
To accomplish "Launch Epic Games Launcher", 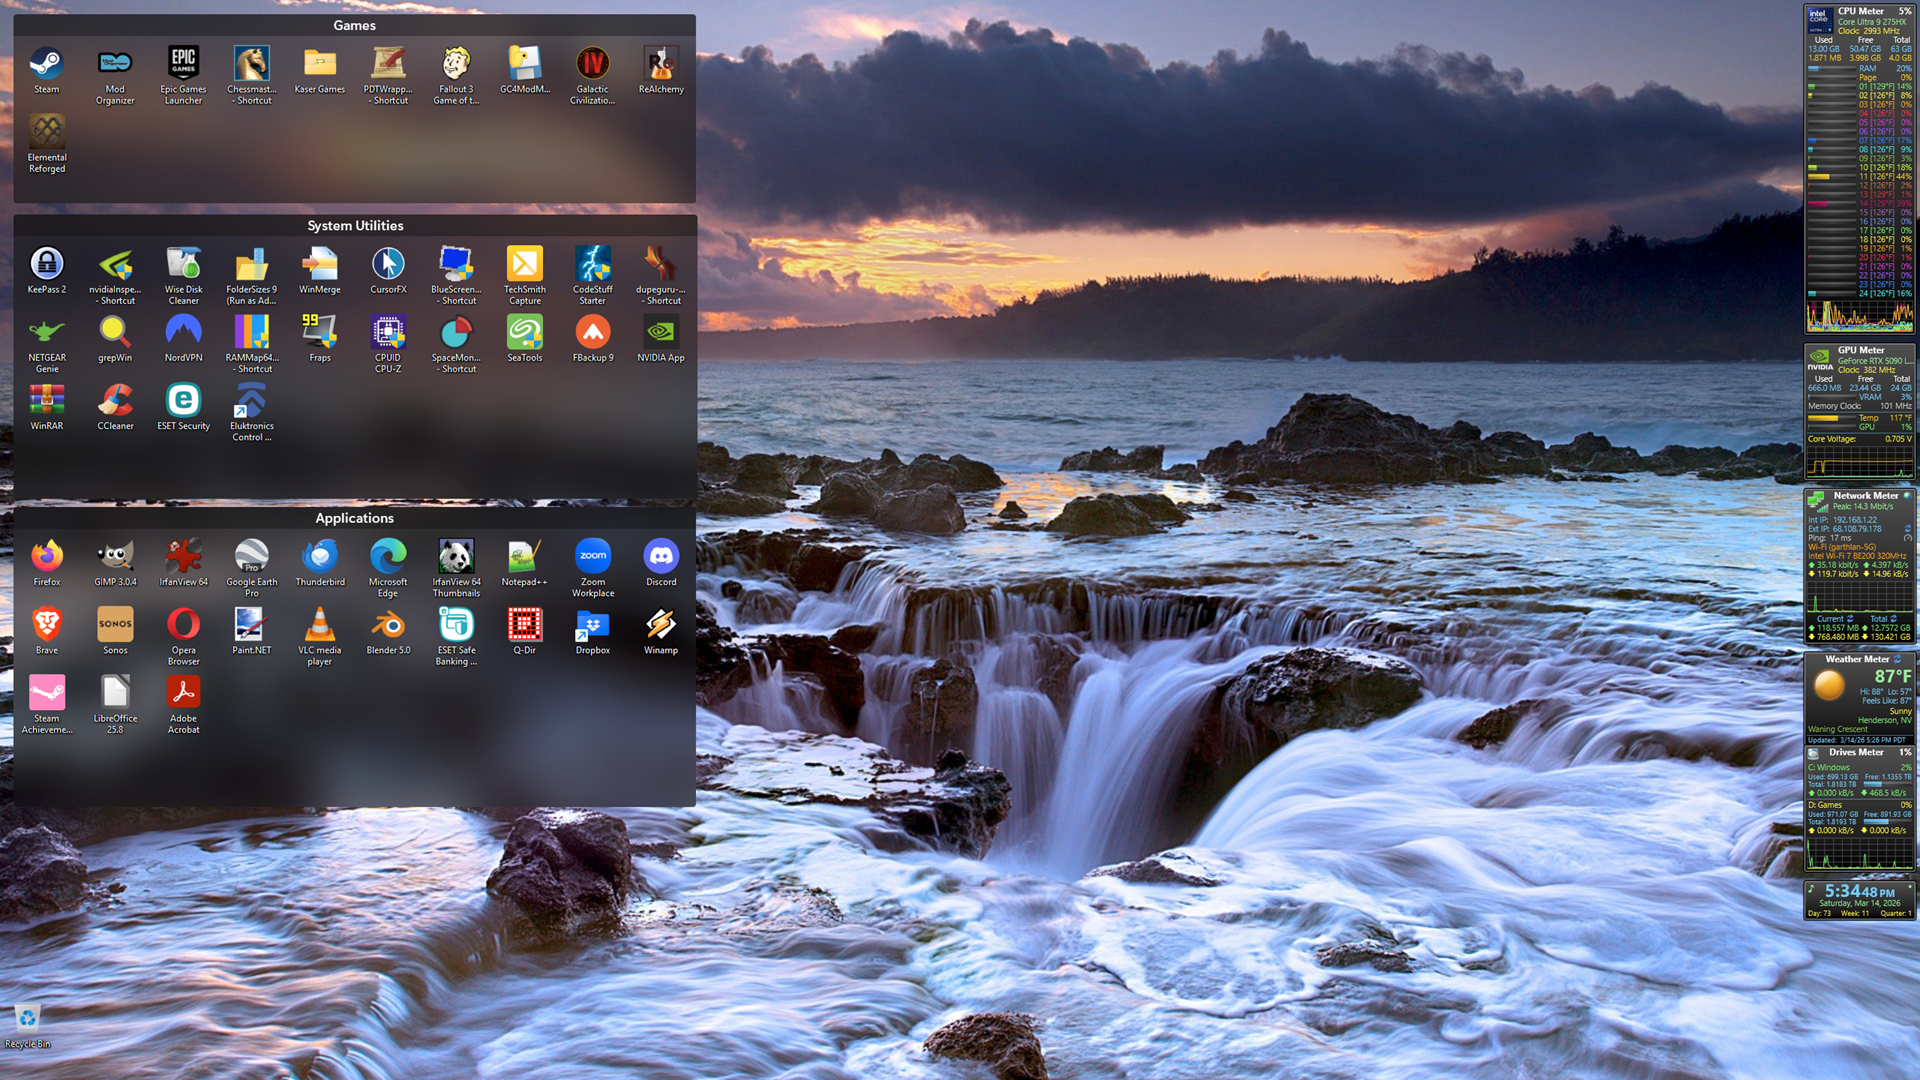I will pos(183,66).
